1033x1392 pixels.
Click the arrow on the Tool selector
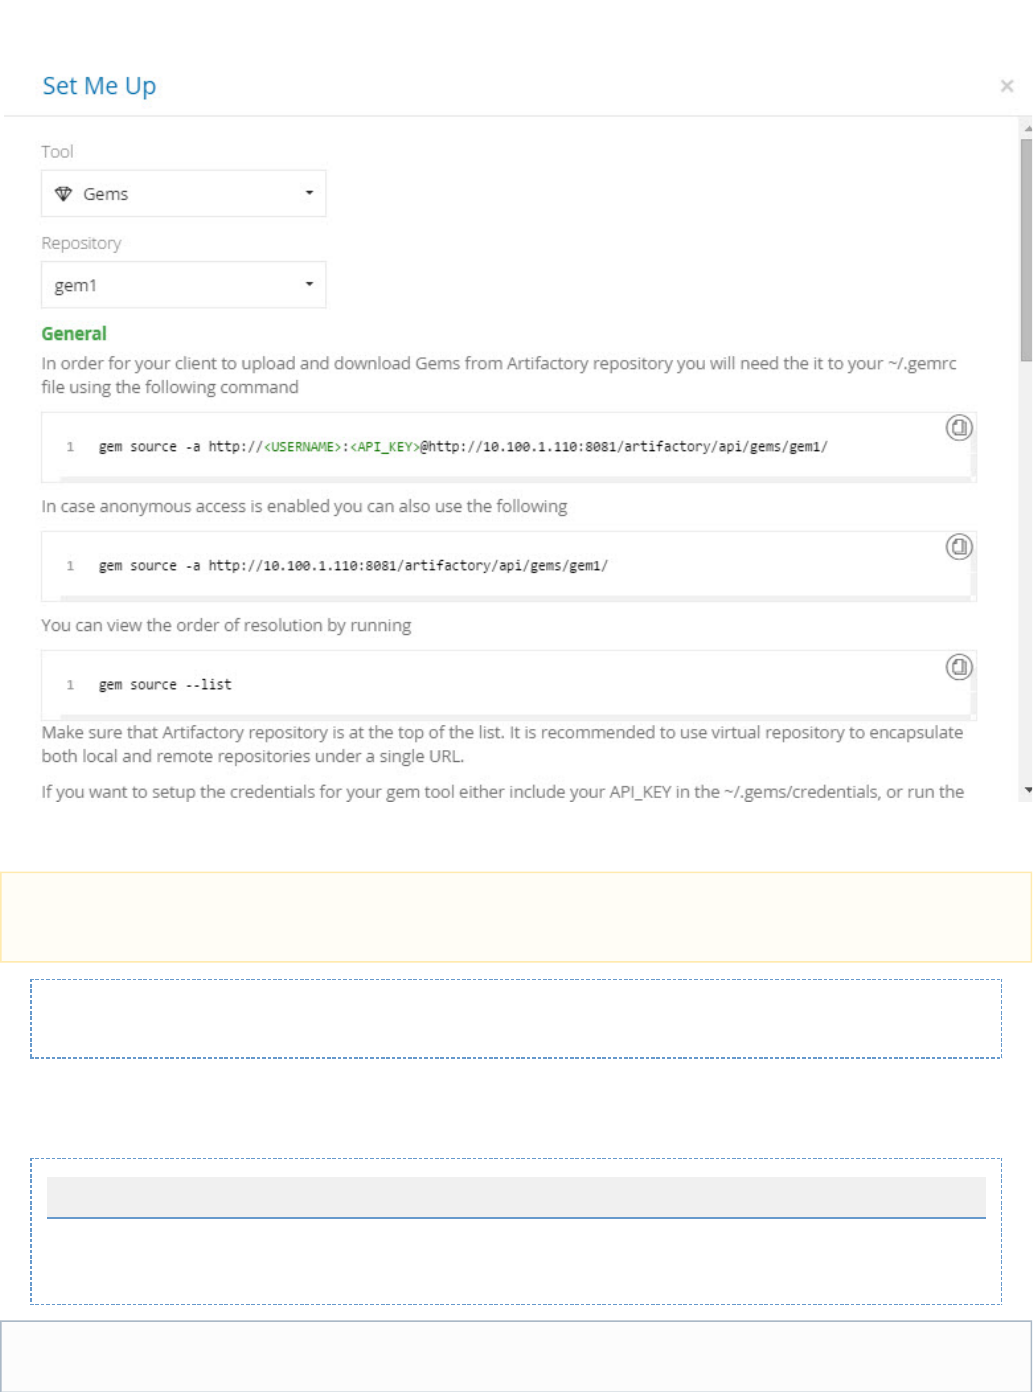(309, 193)
